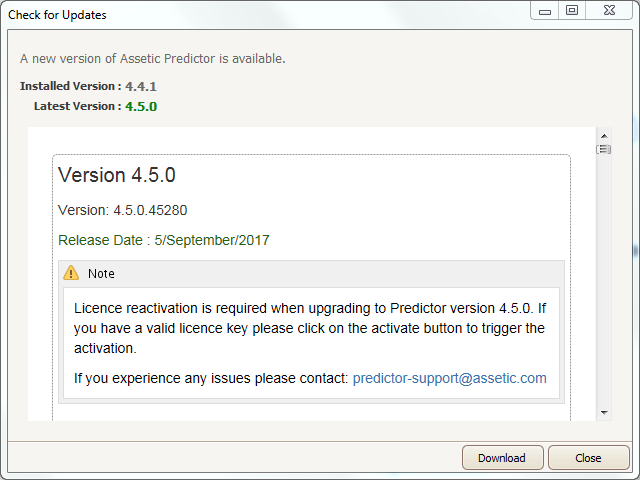
Task: Click the green latest version number 4.5.0
Action: 141,107
